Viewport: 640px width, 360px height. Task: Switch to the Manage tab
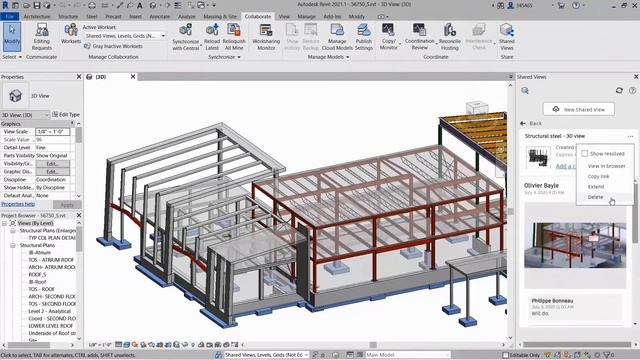point(306,16)
